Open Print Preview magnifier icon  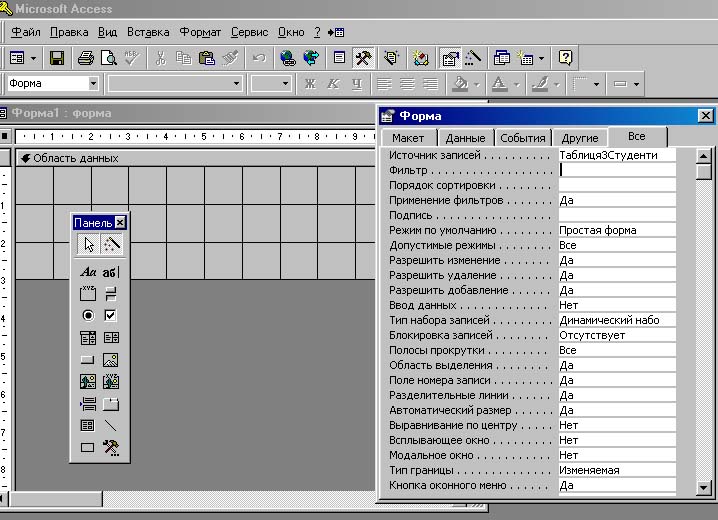[x=109, y=58]
